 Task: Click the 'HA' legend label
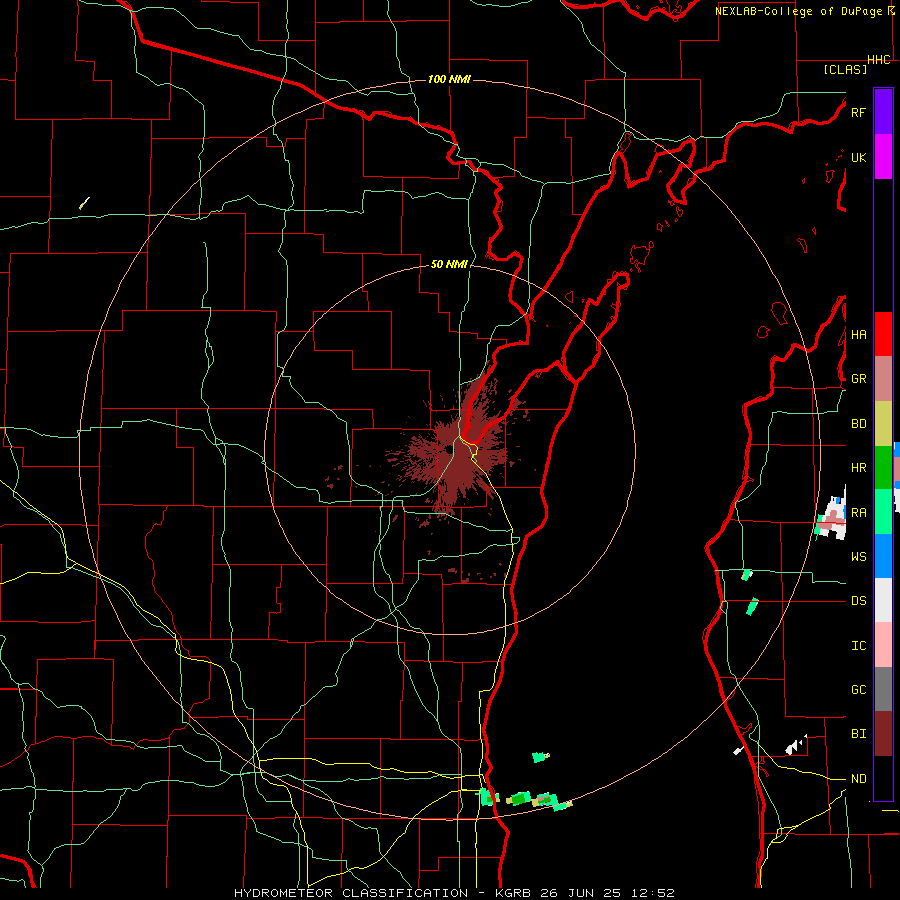(859, 334)
